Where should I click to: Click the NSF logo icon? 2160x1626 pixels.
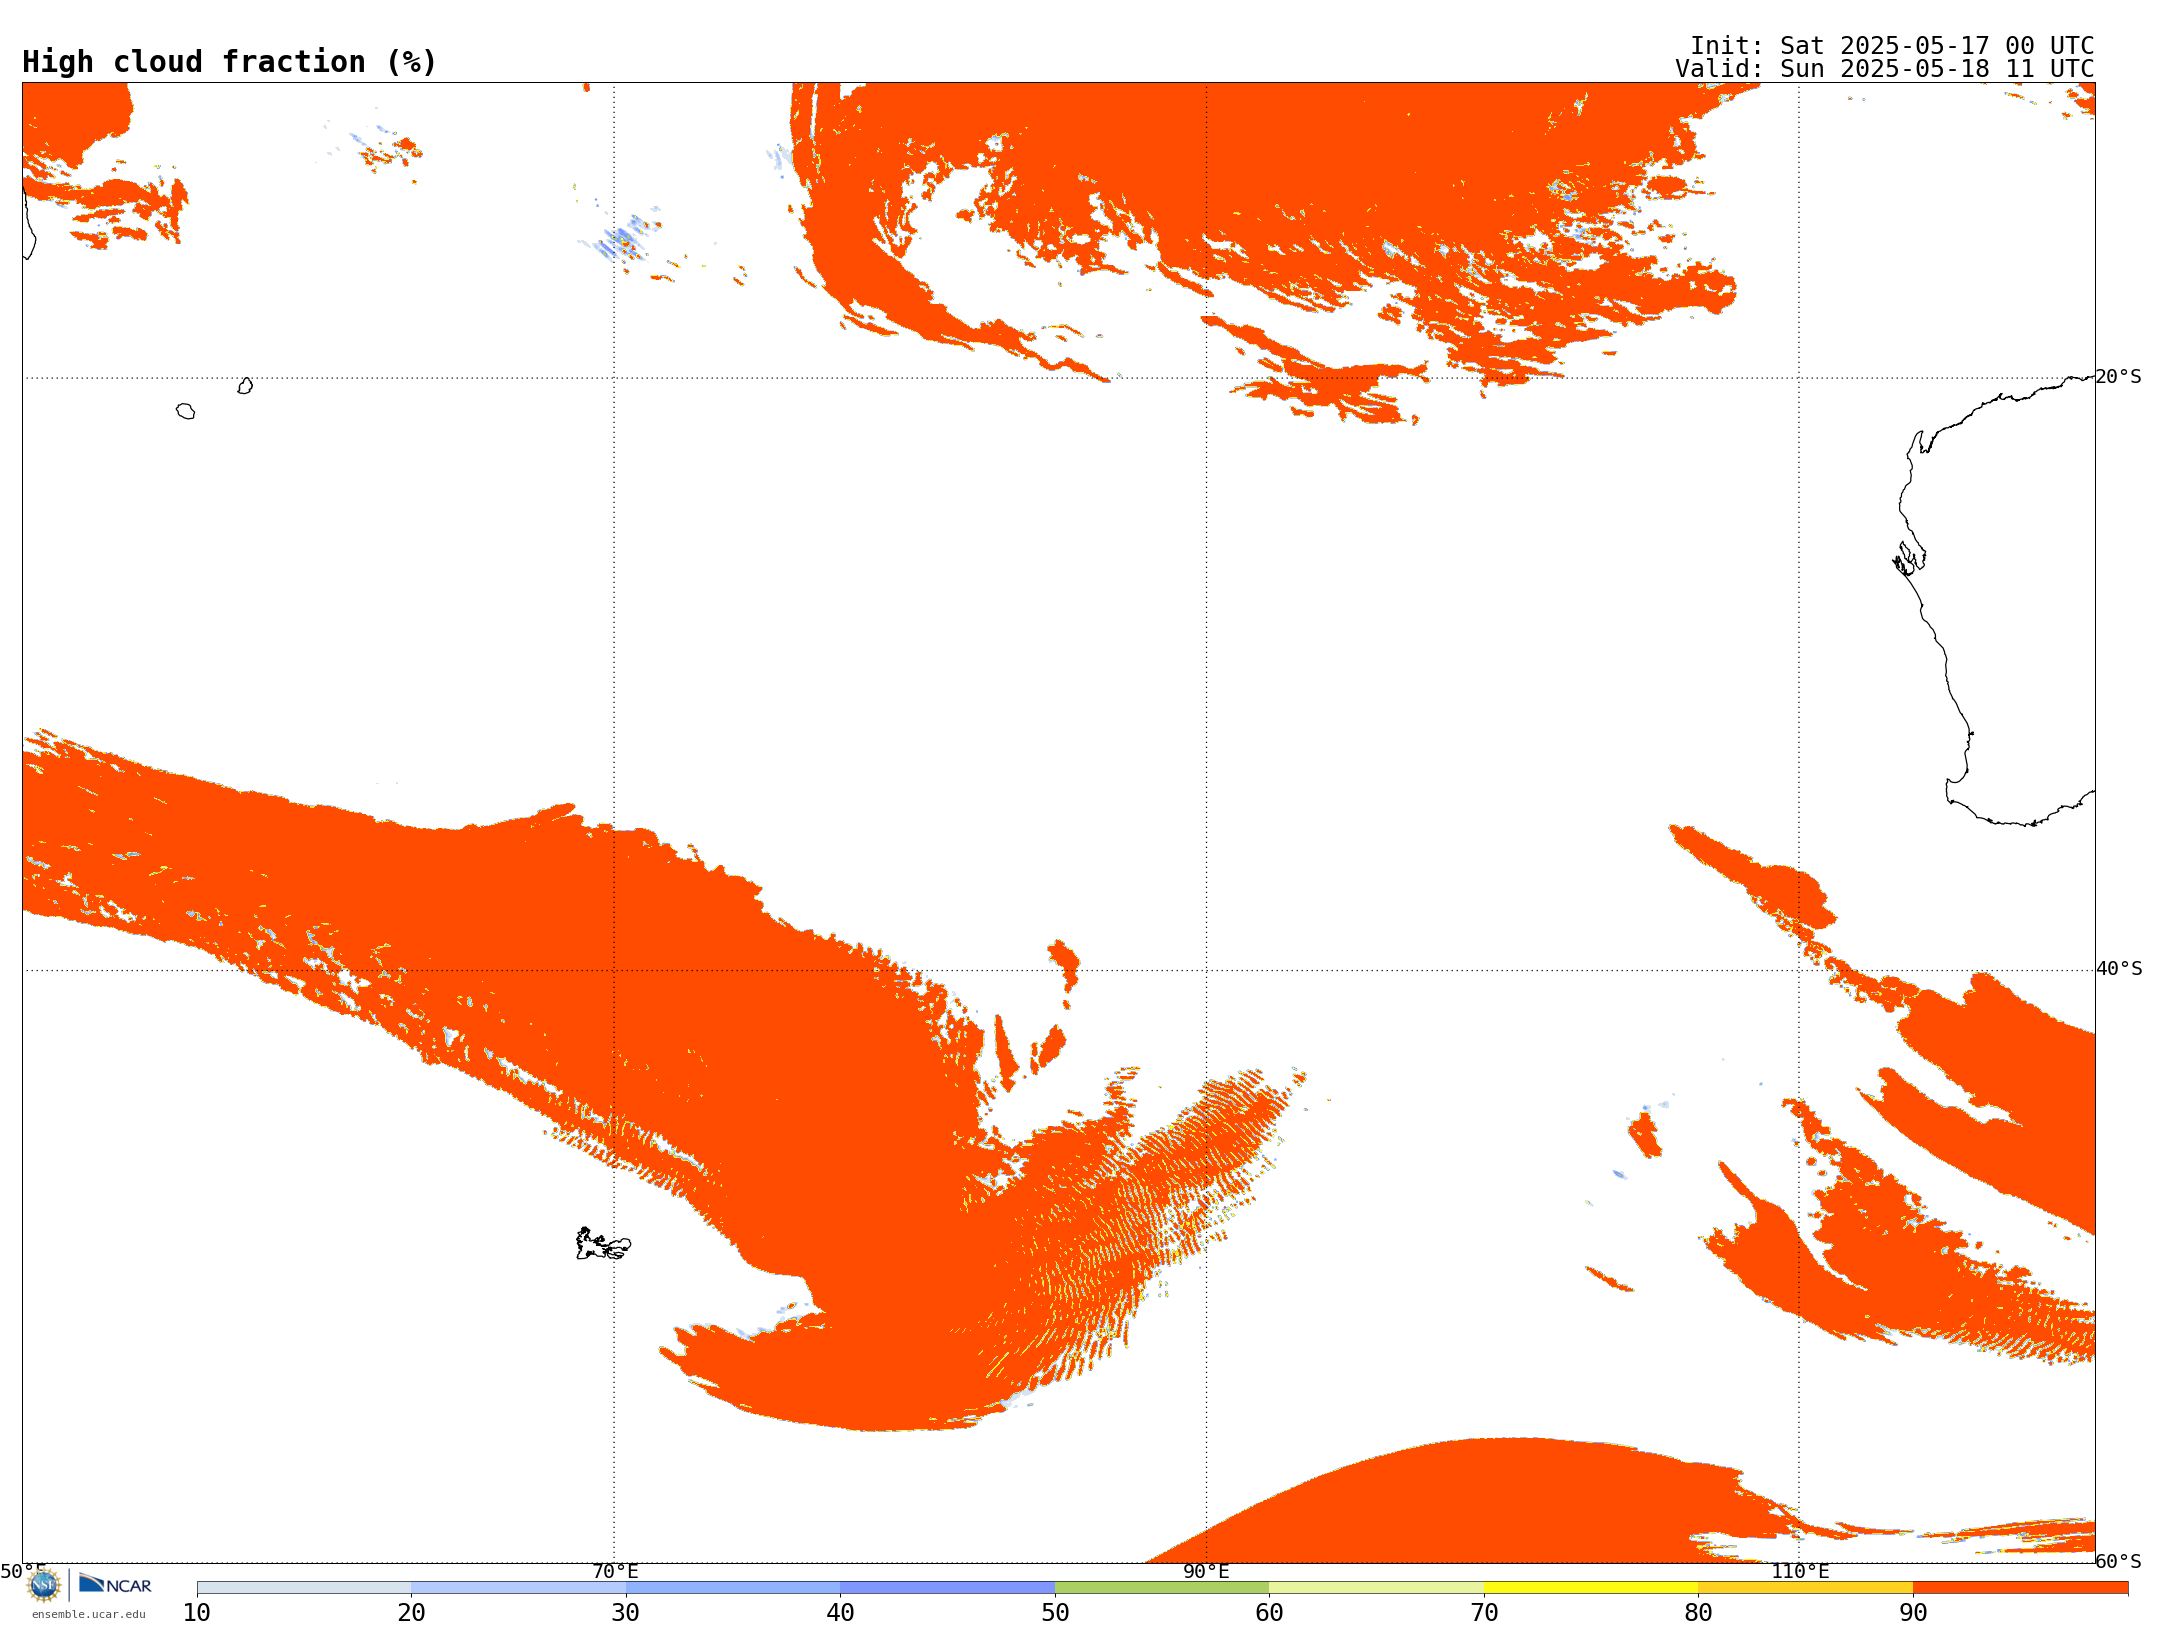pyautogui.click(x=43, y=1585)
